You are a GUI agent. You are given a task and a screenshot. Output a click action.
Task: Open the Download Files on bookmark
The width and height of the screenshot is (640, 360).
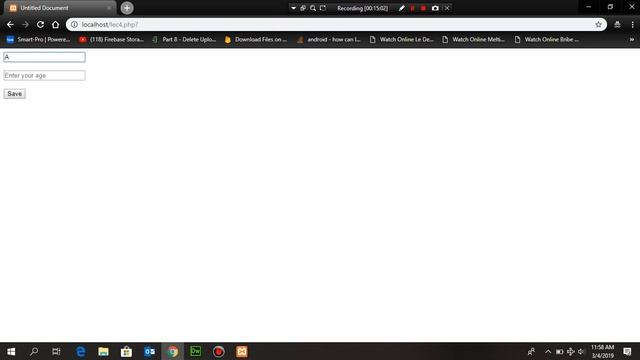(x=256, y=40)
